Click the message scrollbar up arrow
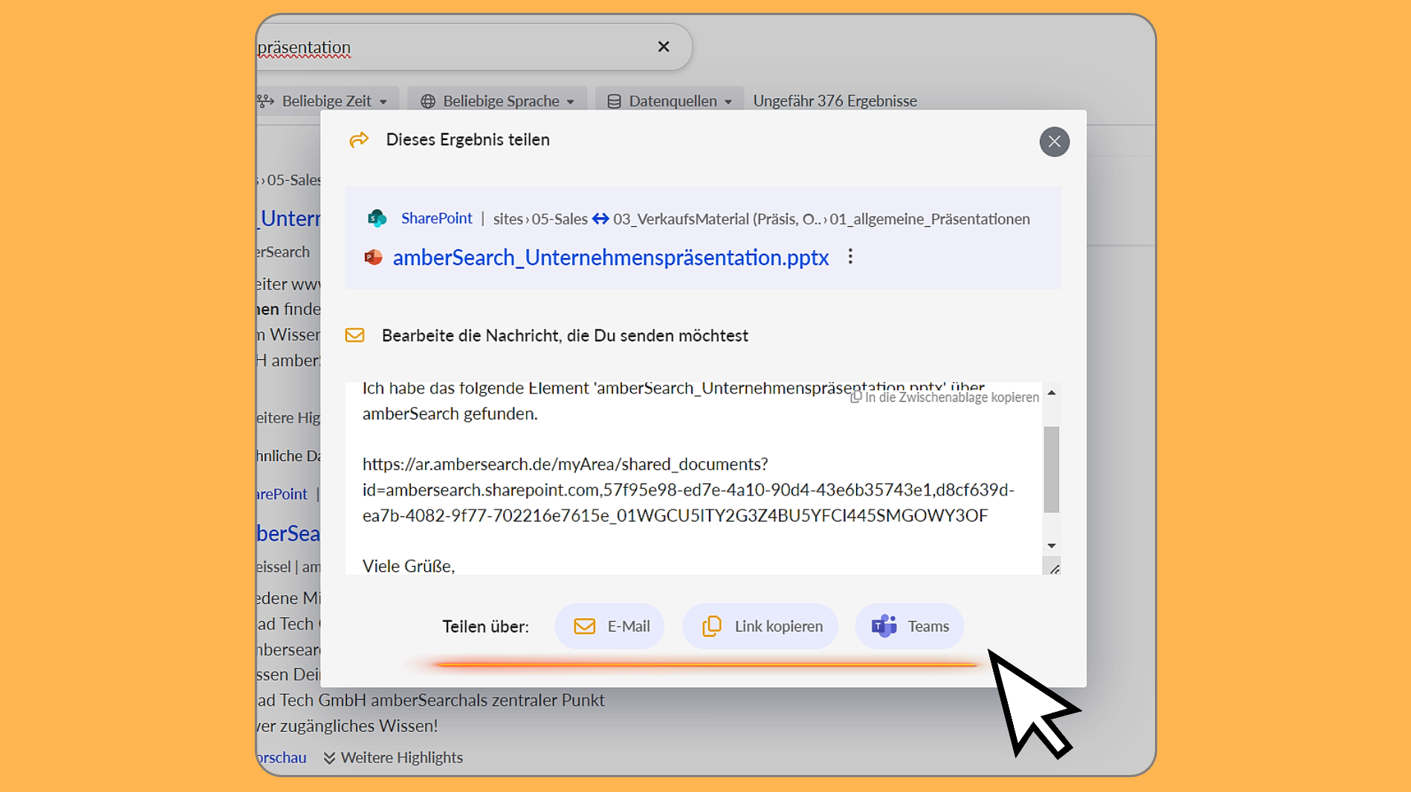This screenshot has width=1411, height=792. click(x=1051, y=393)
